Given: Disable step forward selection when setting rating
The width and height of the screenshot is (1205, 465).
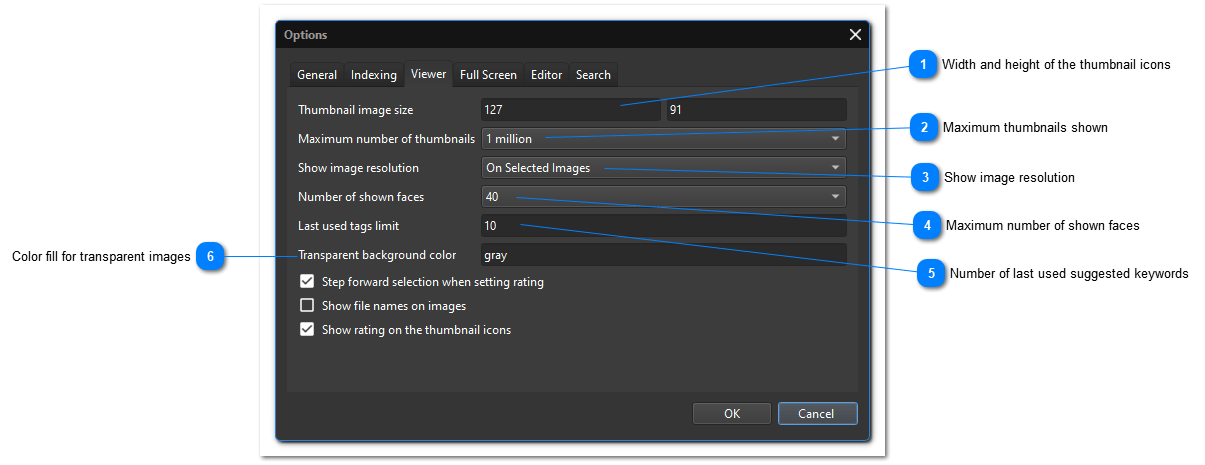Looking at the screenshot, I should 308,282.
